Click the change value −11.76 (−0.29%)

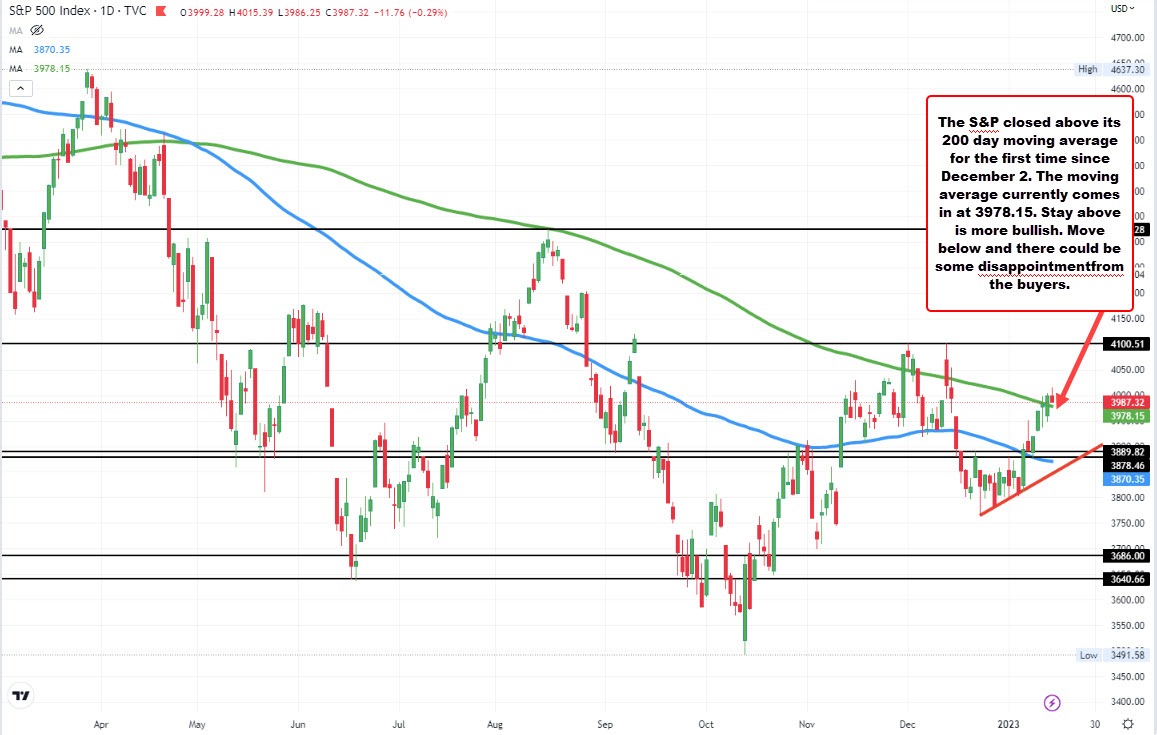click(410, 13)
